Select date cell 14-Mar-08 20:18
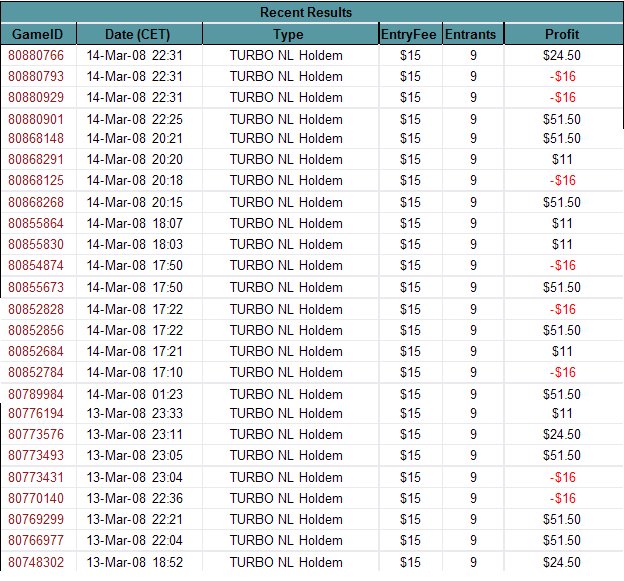This screenshot has width=624, height=581. [x=135, y=181]
